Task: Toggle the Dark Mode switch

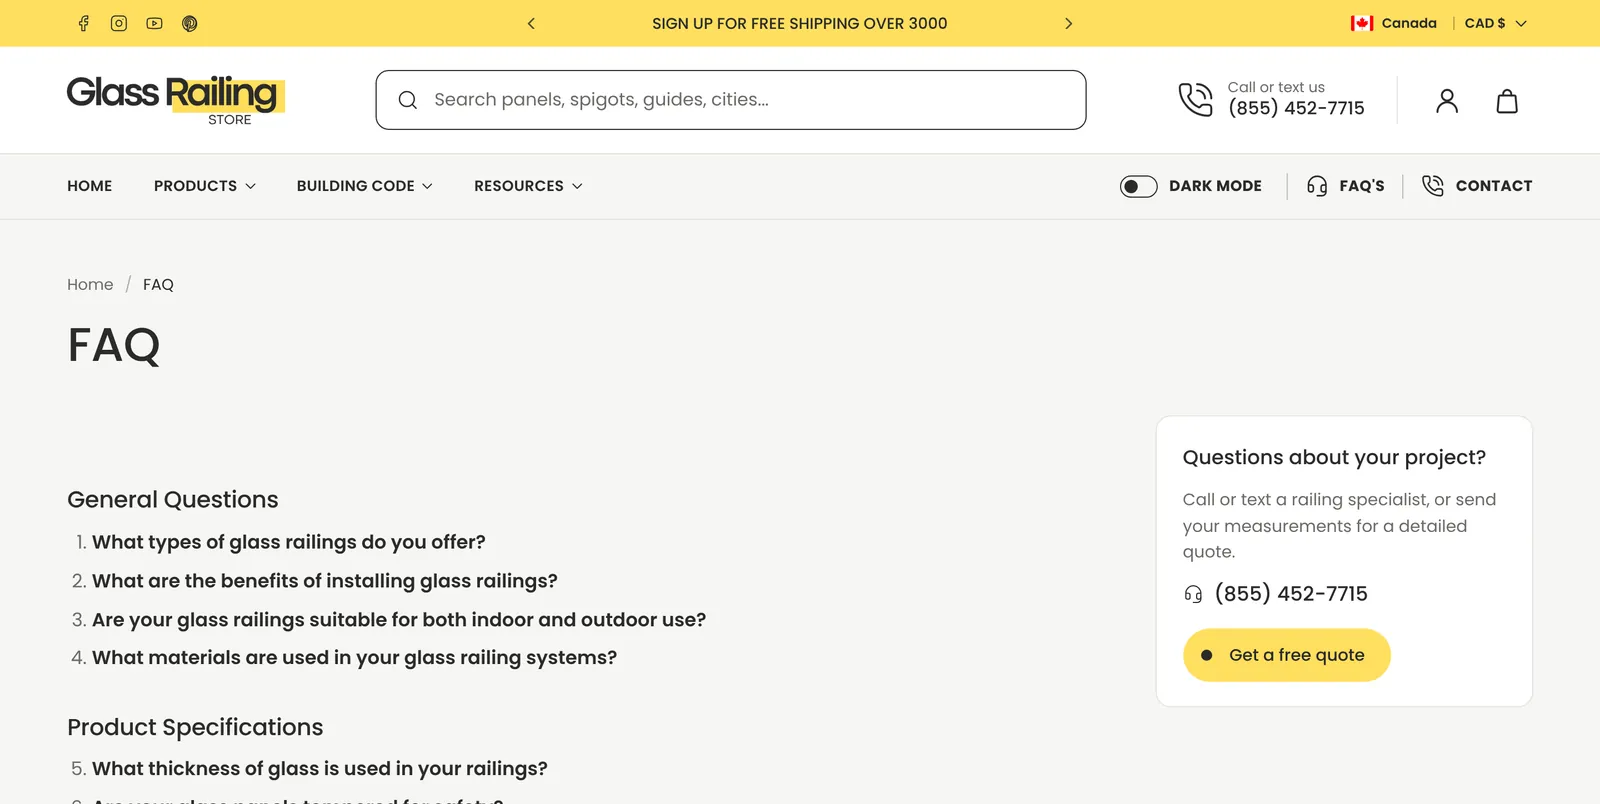Action: coord(1138,186)
